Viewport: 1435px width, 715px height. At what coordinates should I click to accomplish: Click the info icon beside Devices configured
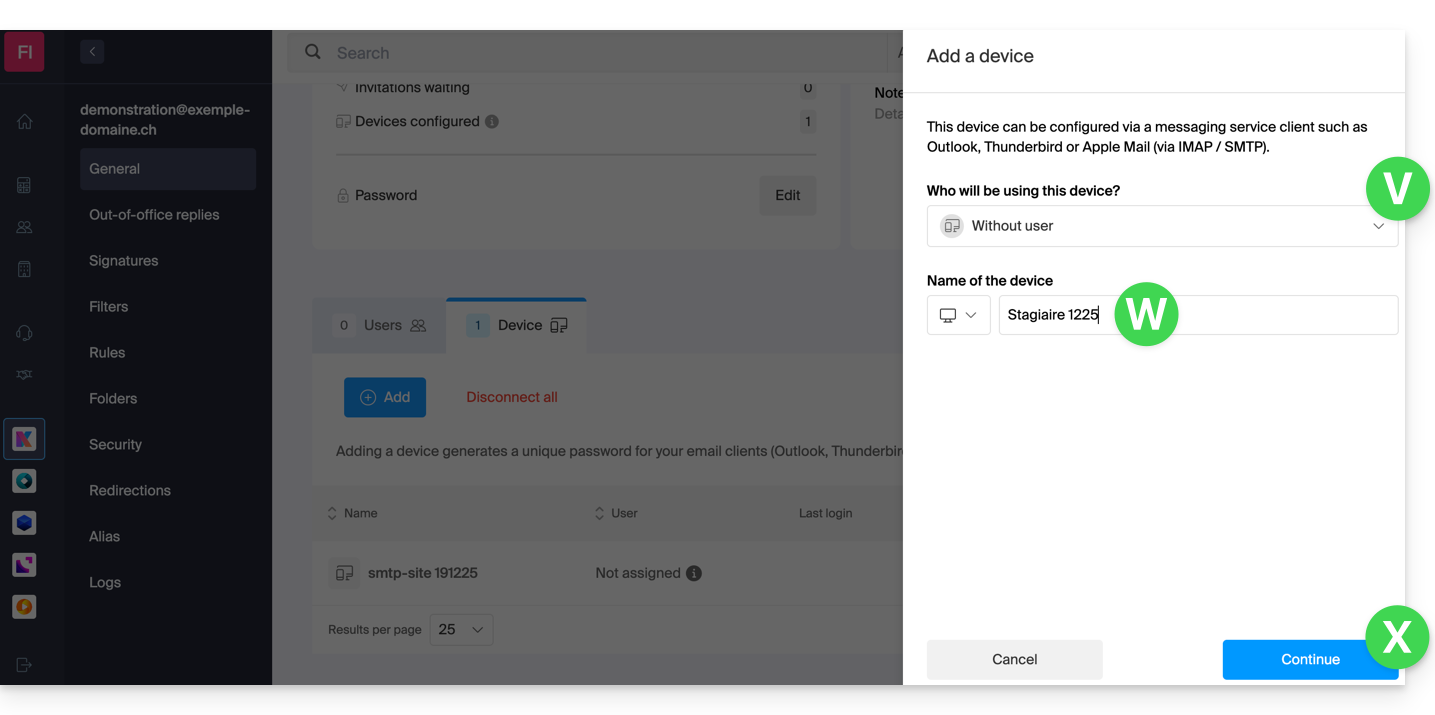pos(492,122)
